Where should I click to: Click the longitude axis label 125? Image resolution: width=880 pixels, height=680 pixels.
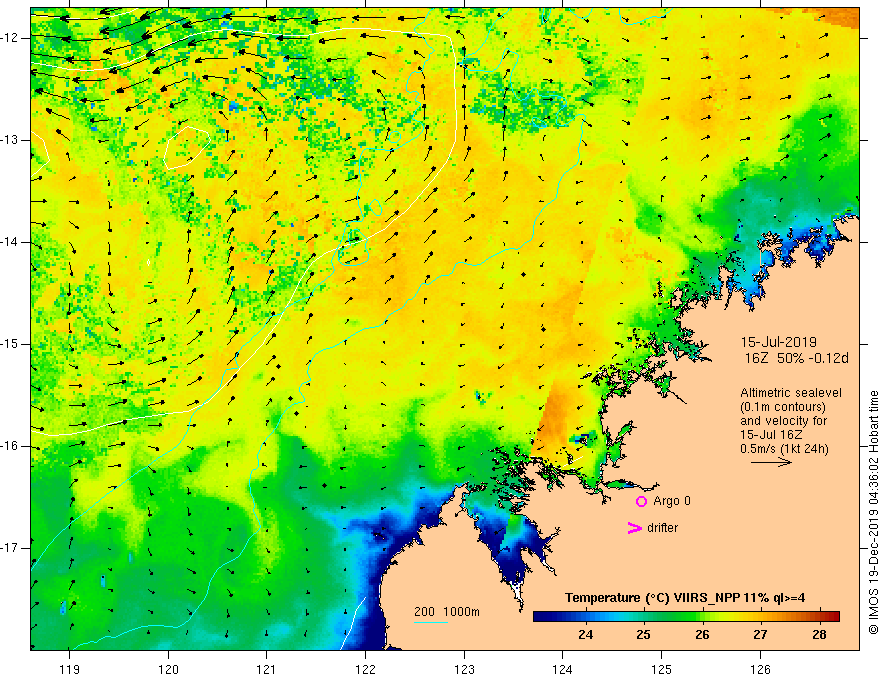[662, 669]
